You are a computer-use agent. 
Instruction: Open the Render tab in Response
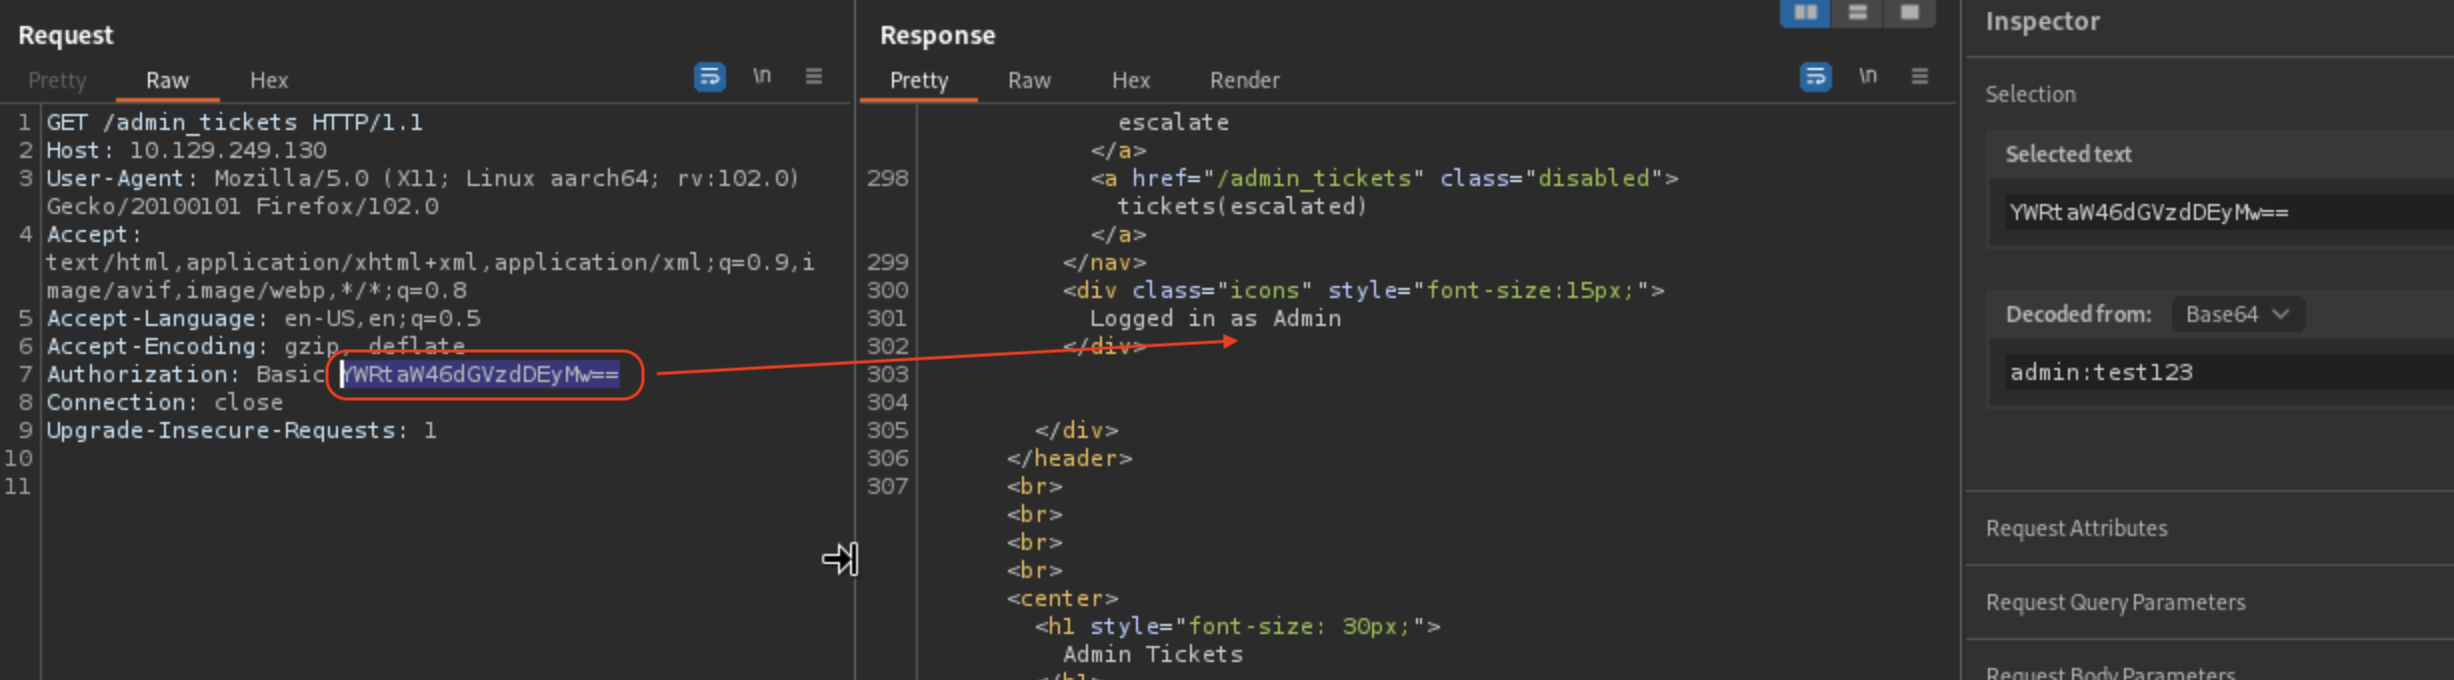pos(1244,80)
